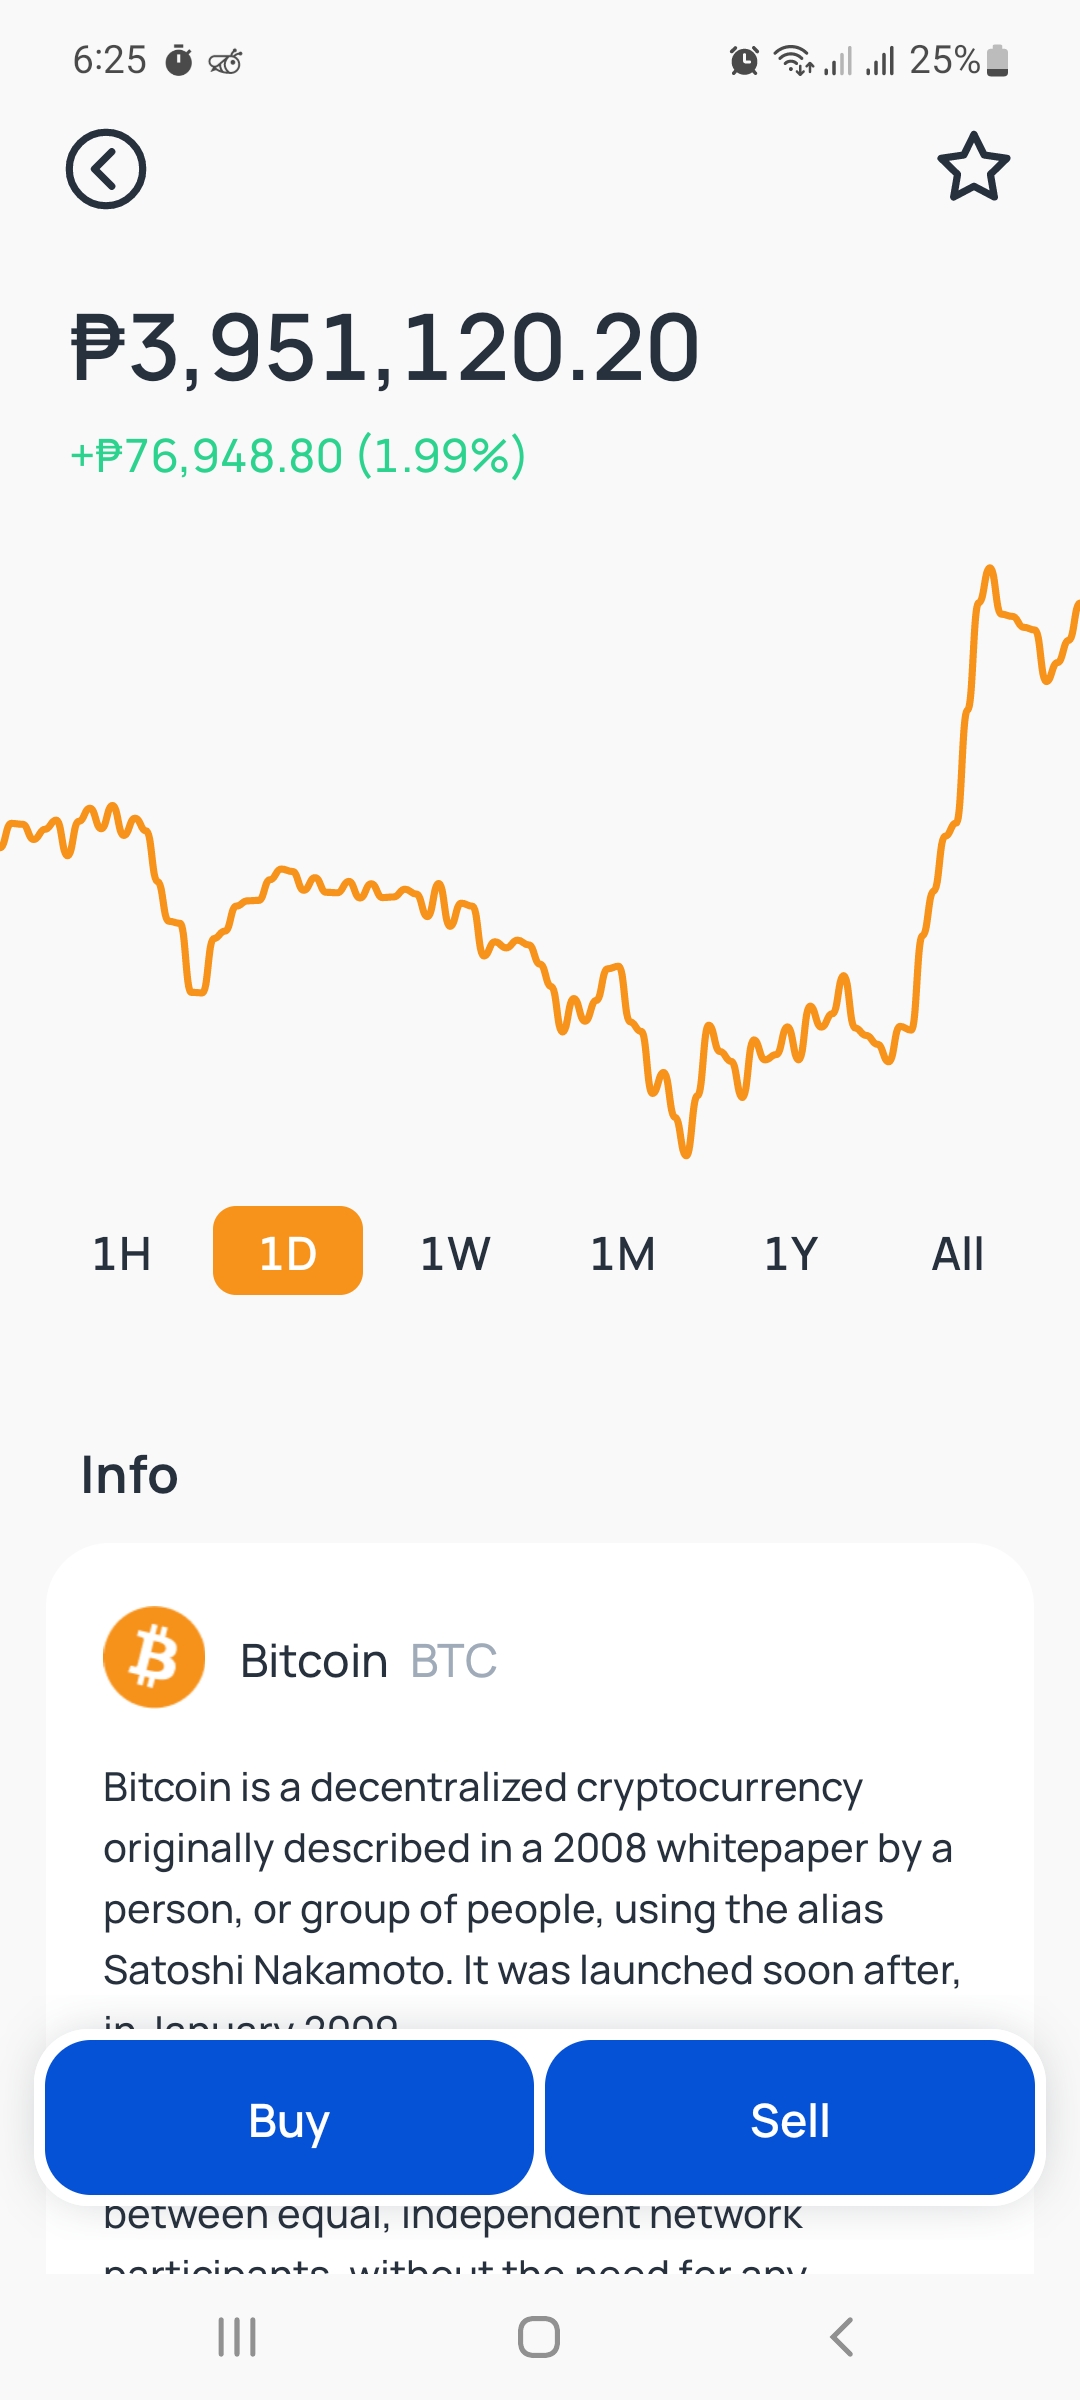The height and width of the screenshot is (2400, 1080).
Task: Switch chart to 1M range
Action: pos(623,1253)
